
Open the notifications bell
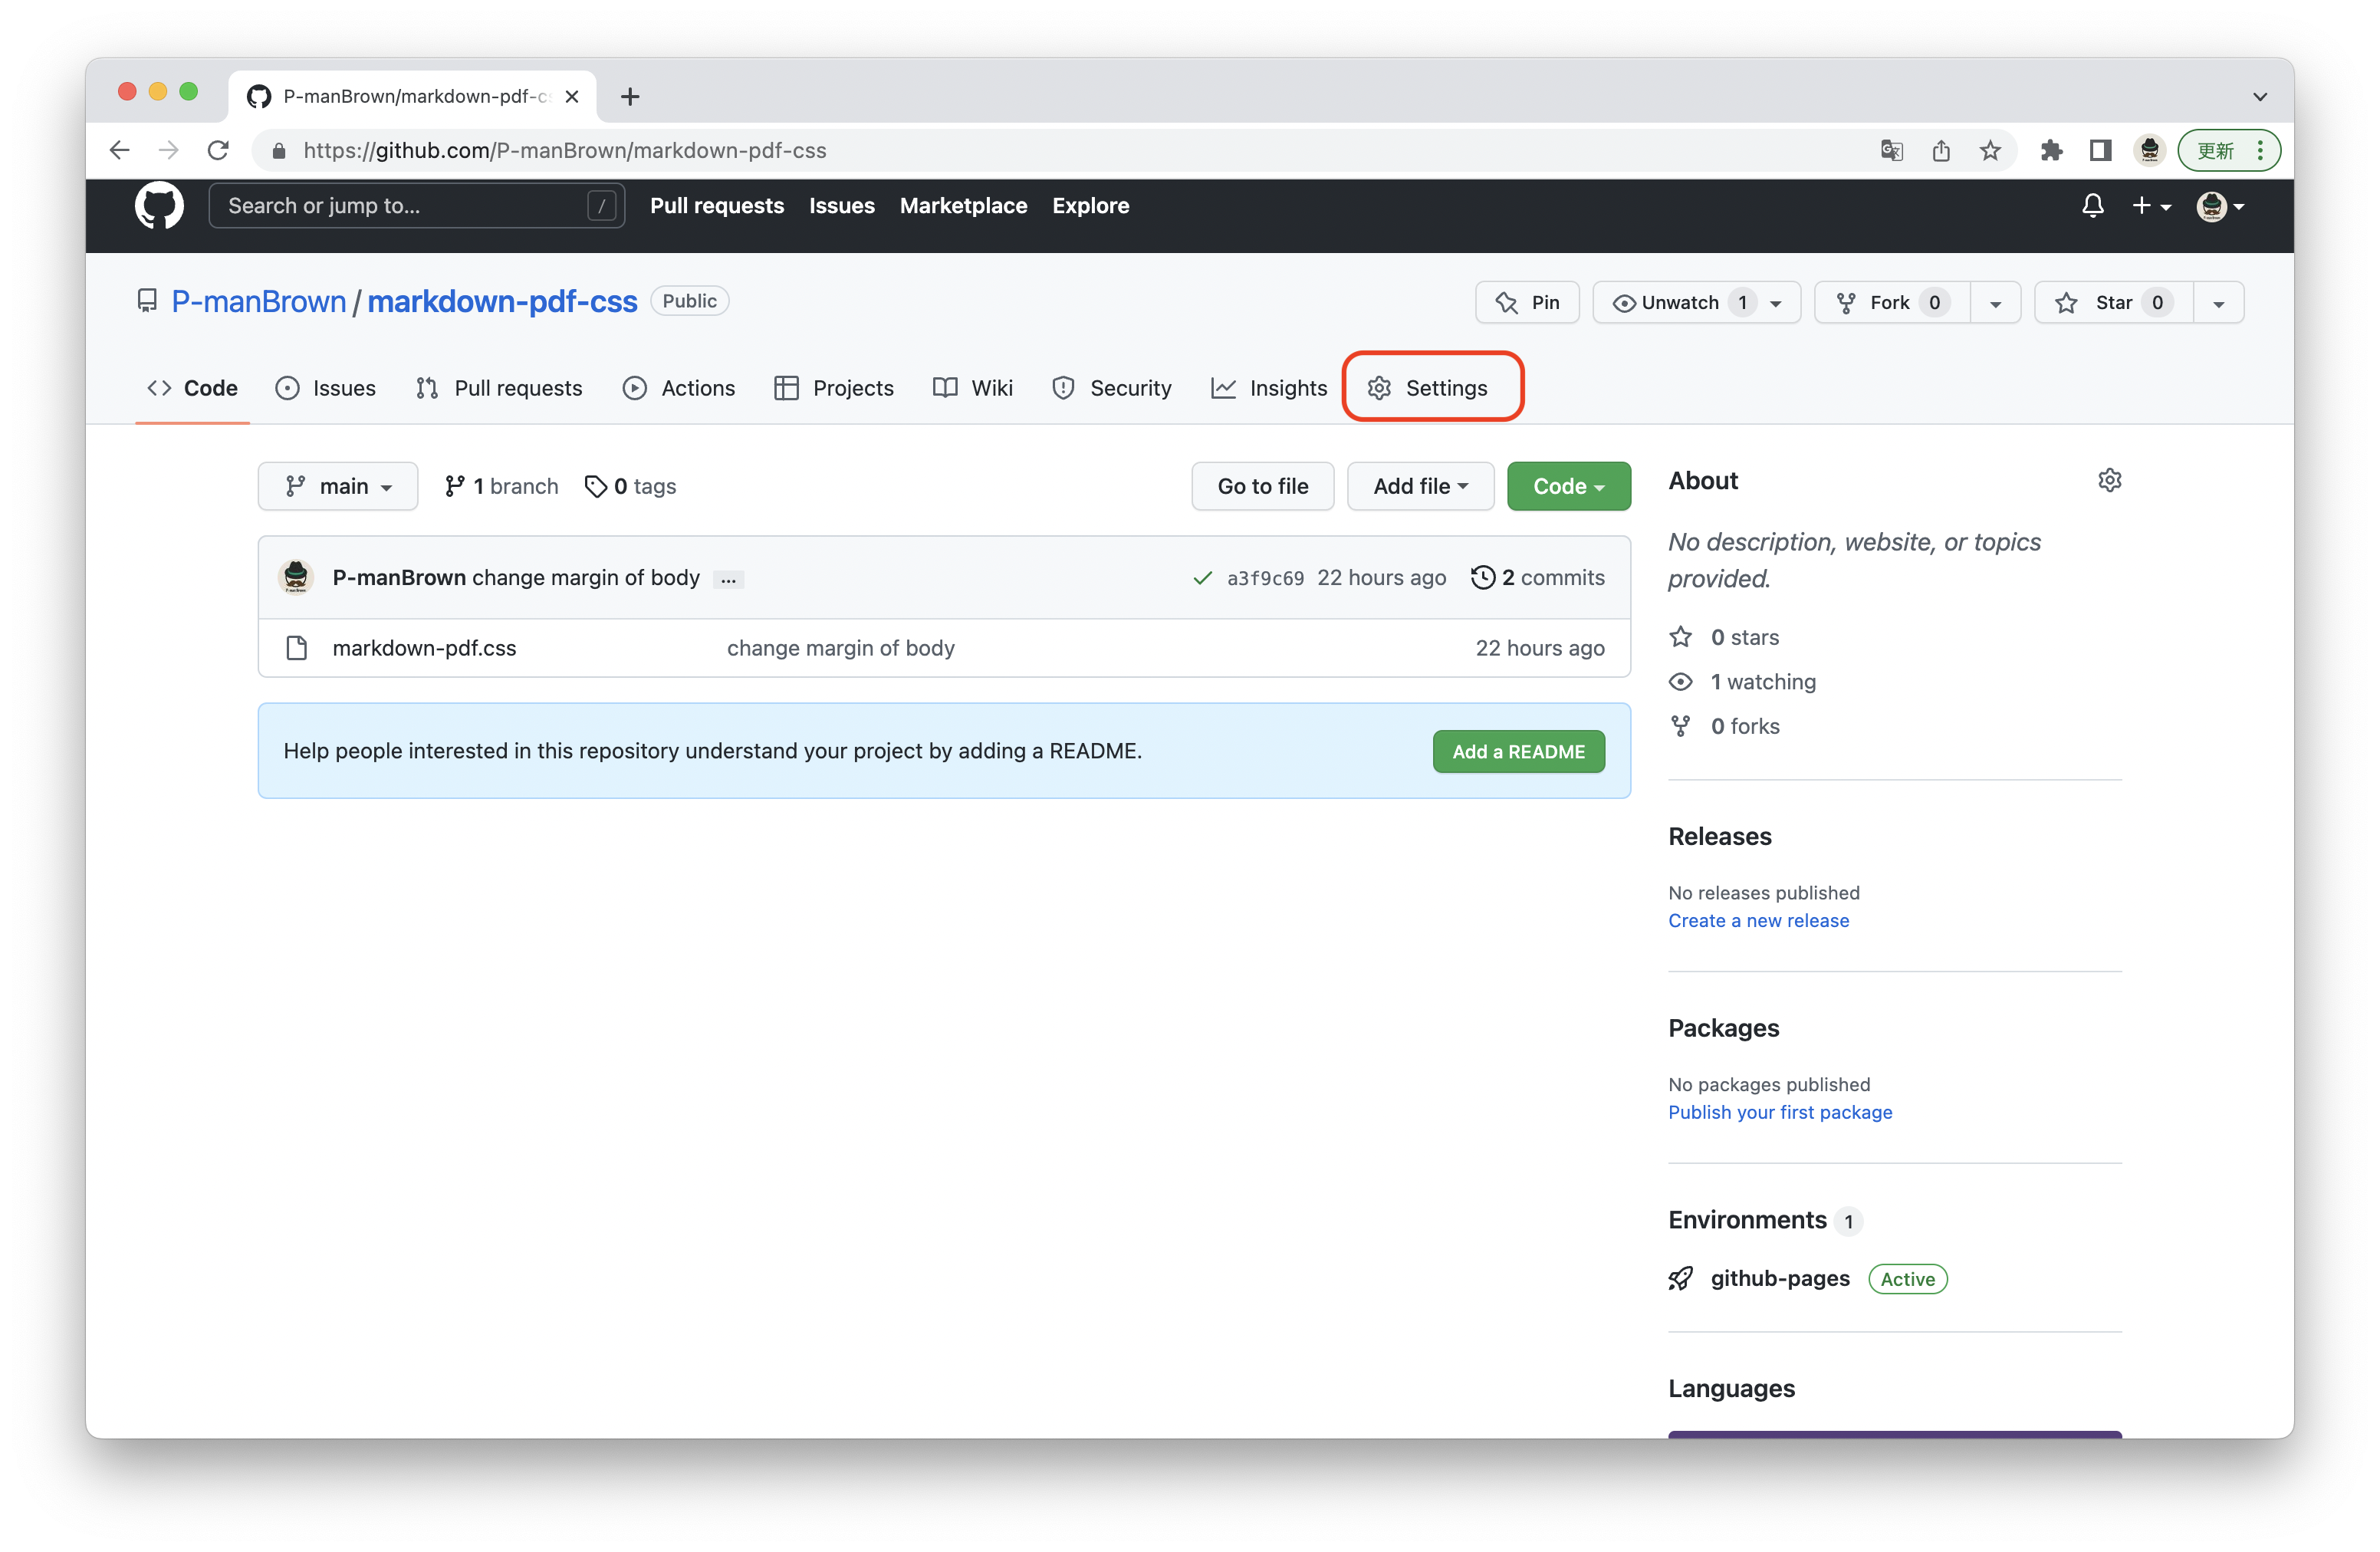(2092, 206)
